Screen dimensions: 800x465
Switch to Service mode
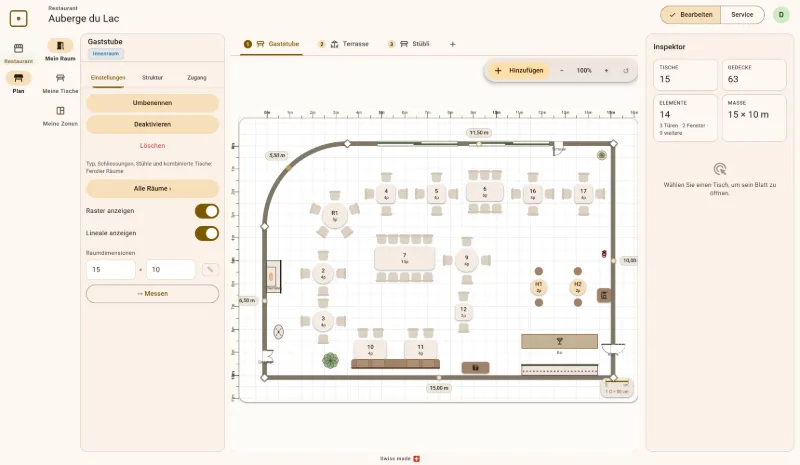(x=742, y=15)
